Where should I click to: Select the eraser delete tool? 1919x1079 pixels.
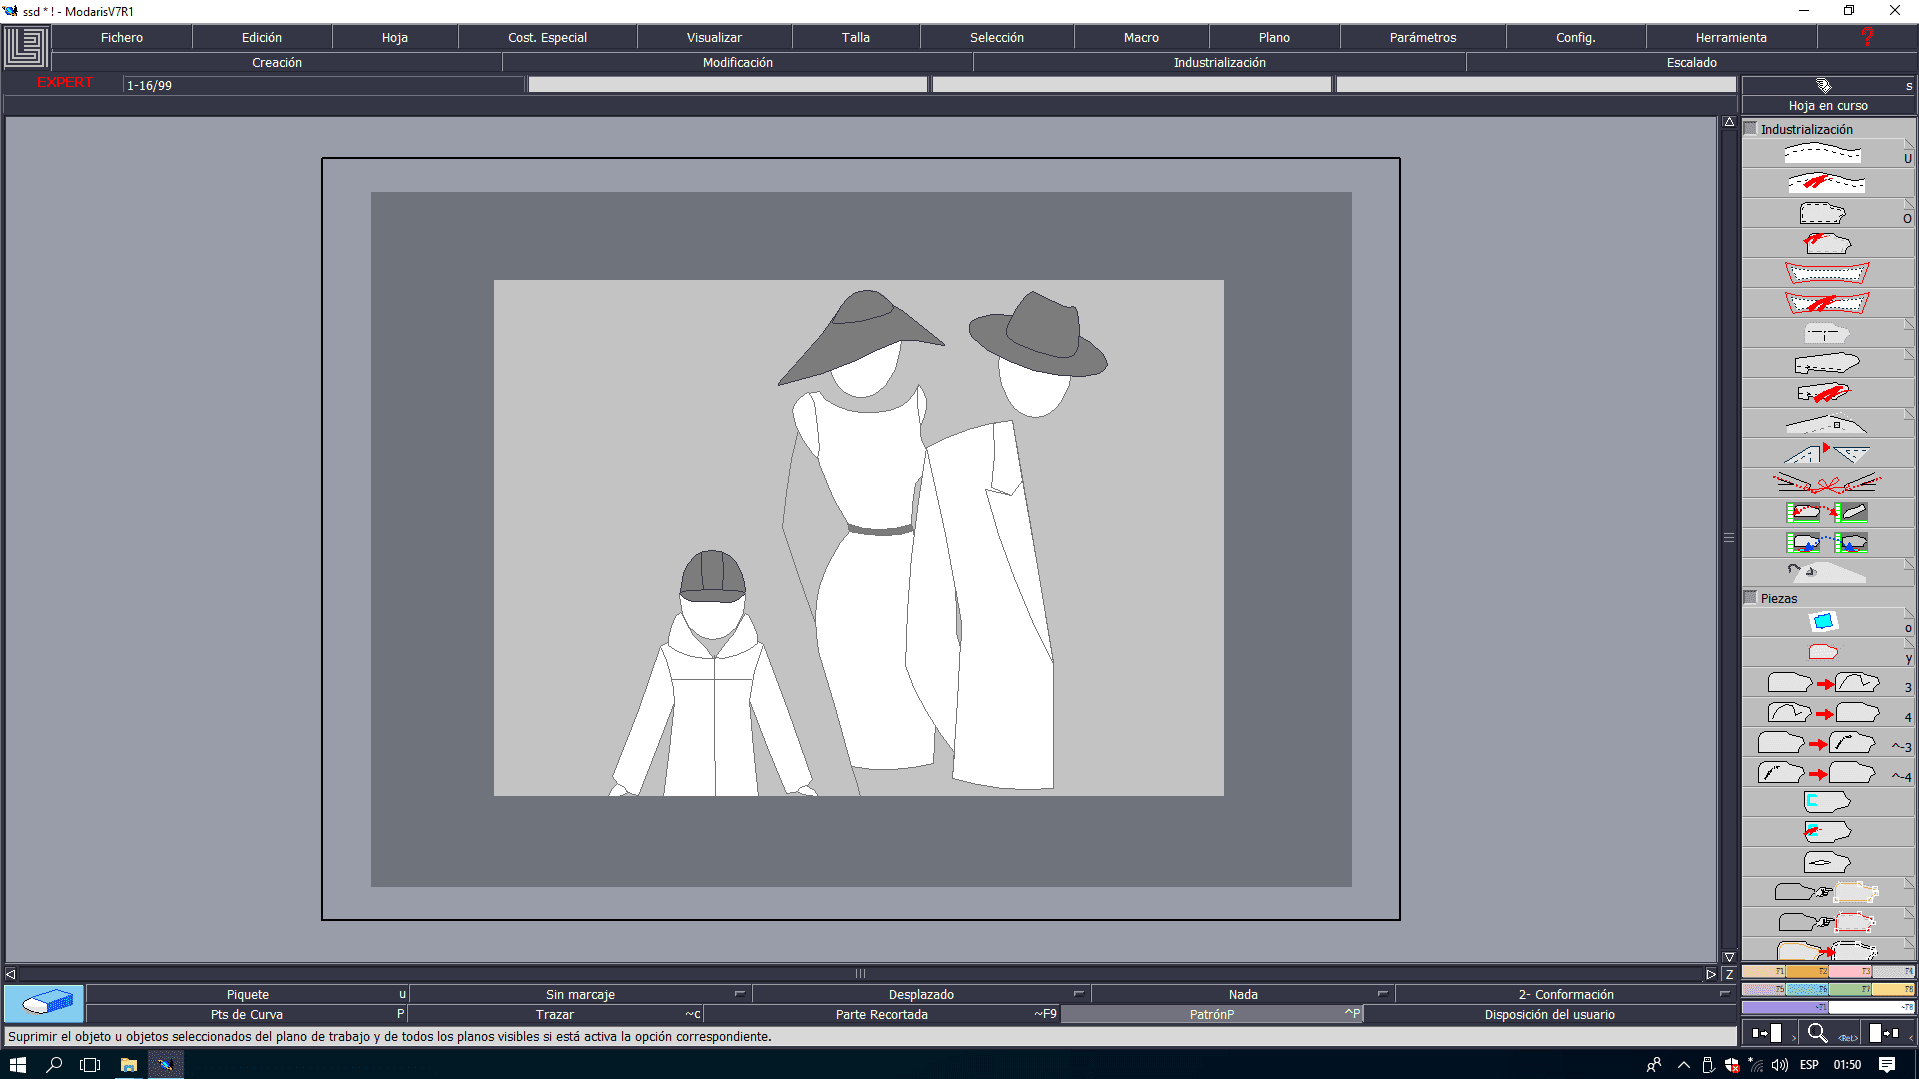44,1003
